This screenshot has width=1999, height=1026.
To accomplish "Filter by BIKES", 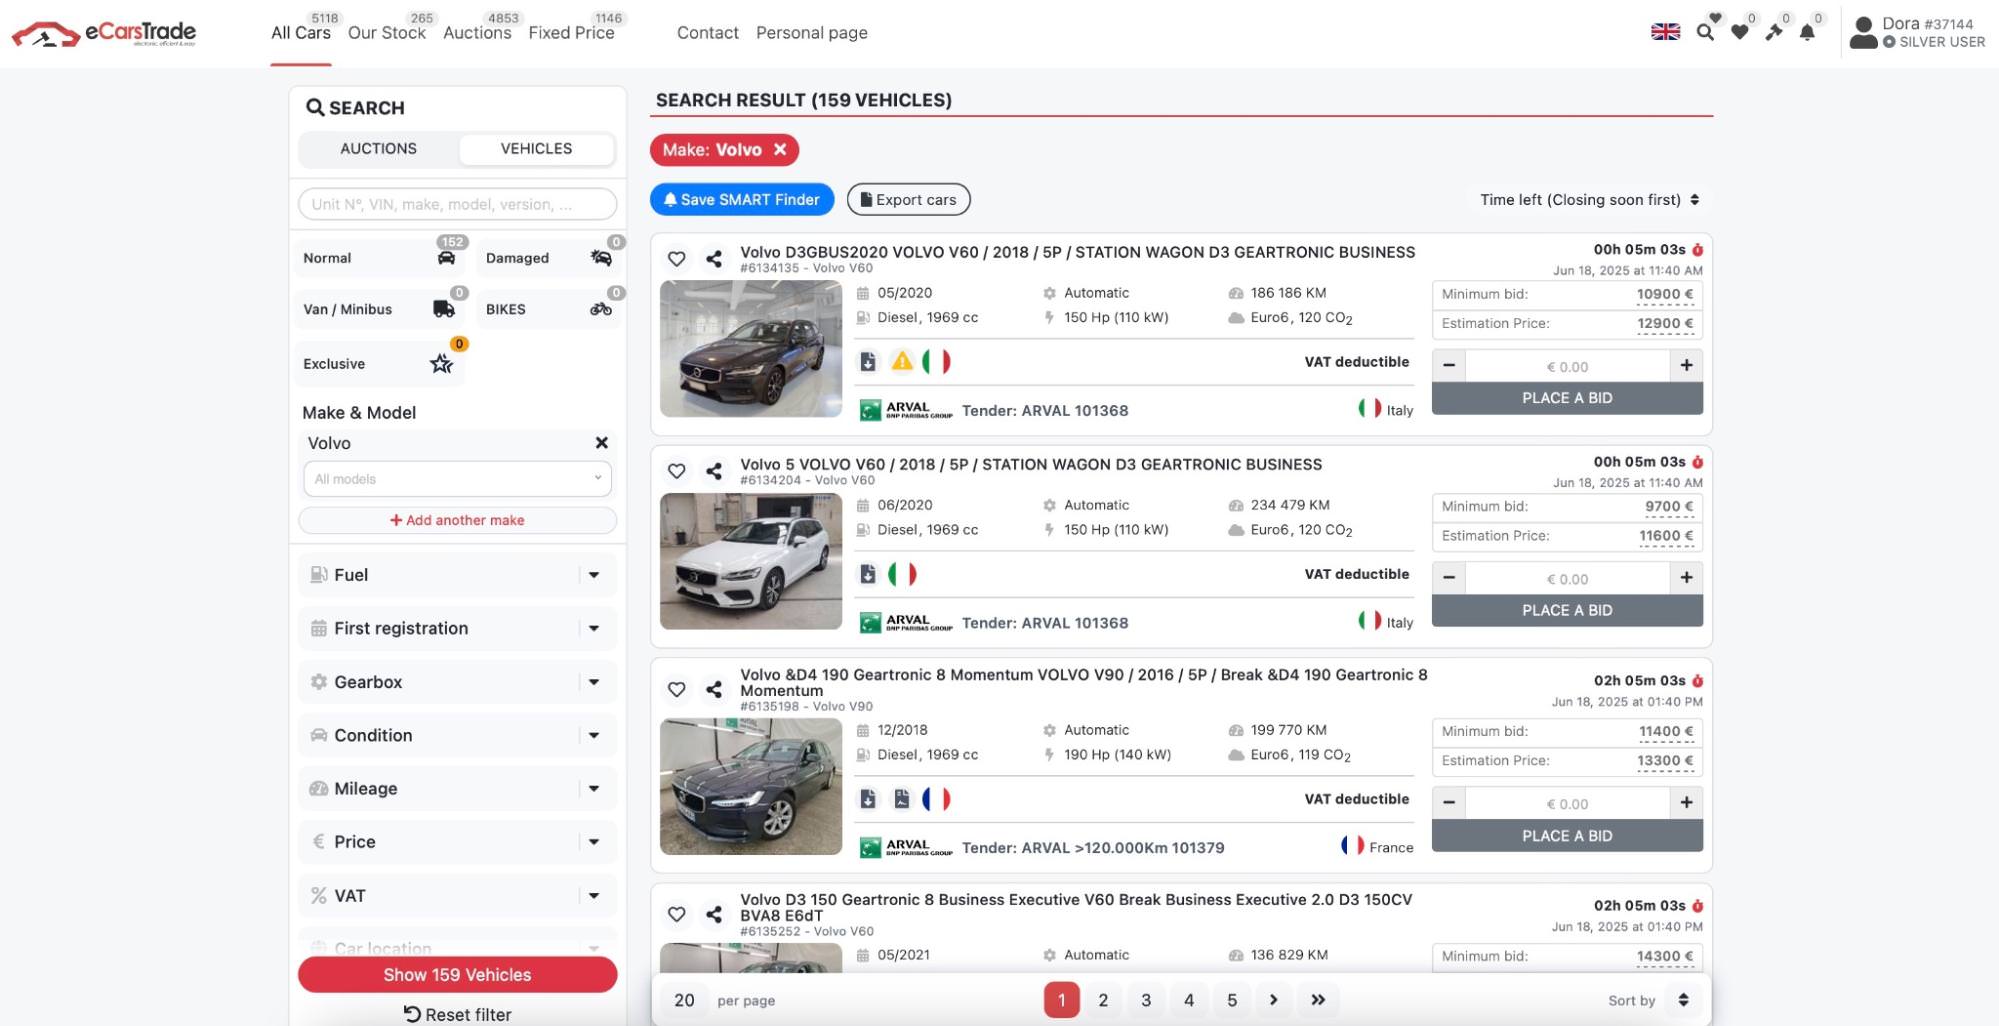I will coord(549,309).
